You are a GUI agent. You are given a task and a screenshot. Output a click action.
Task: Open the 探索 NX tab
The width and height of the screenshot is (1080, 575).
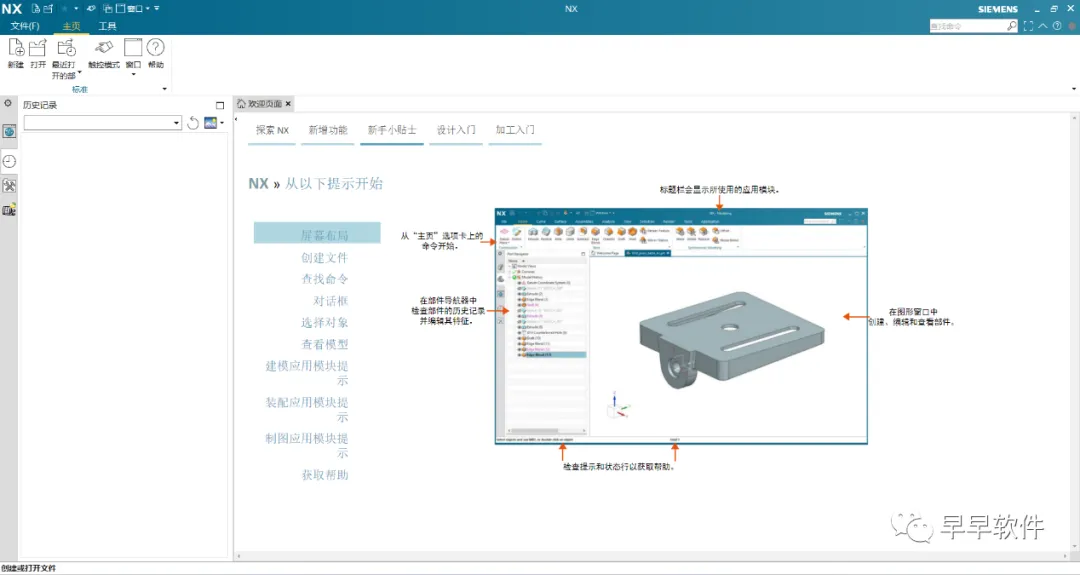coord(272,130)
